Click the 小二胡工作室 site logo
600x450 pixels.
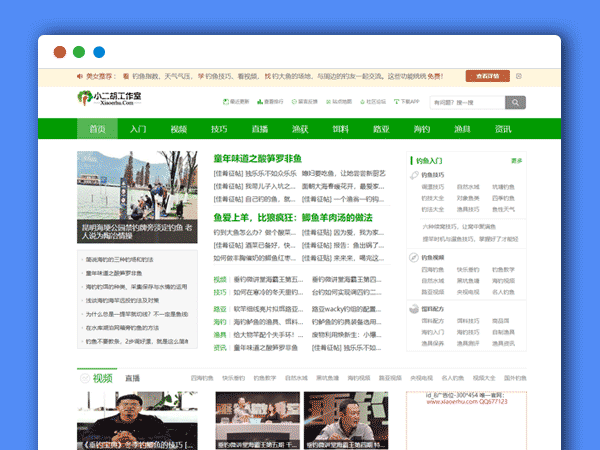coord(110,101)
